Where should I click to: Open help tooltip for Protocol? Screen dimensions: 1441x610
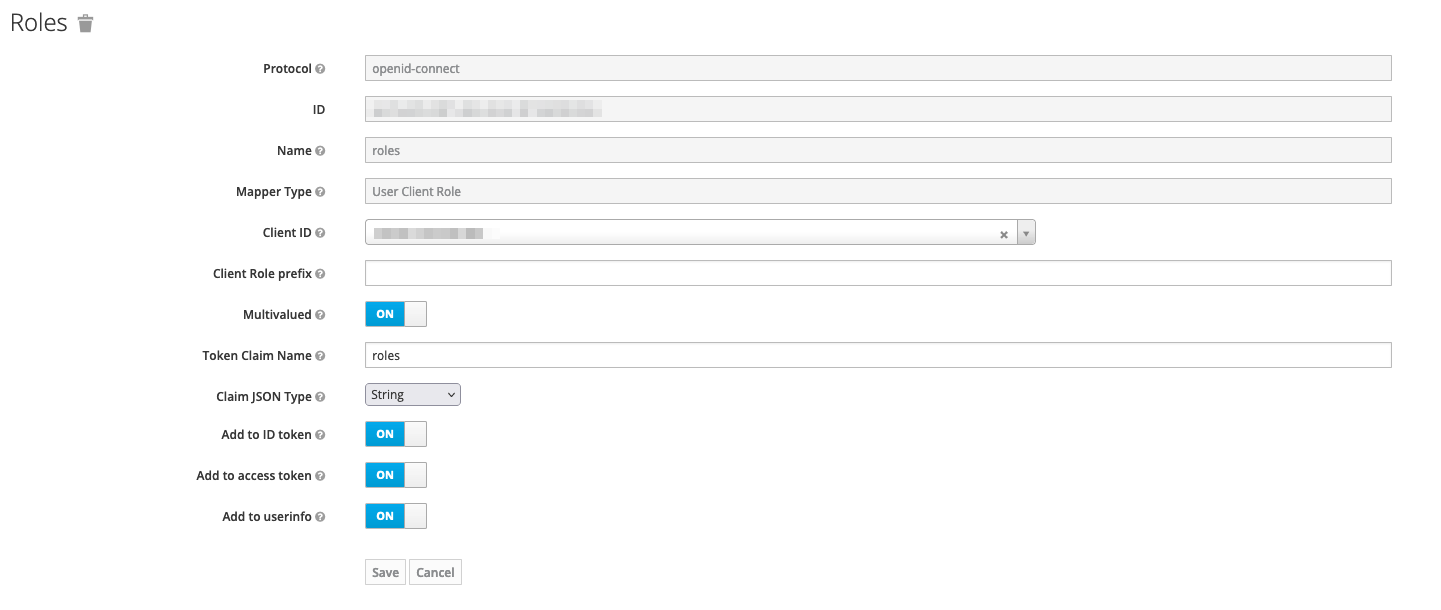pos(318,69)
